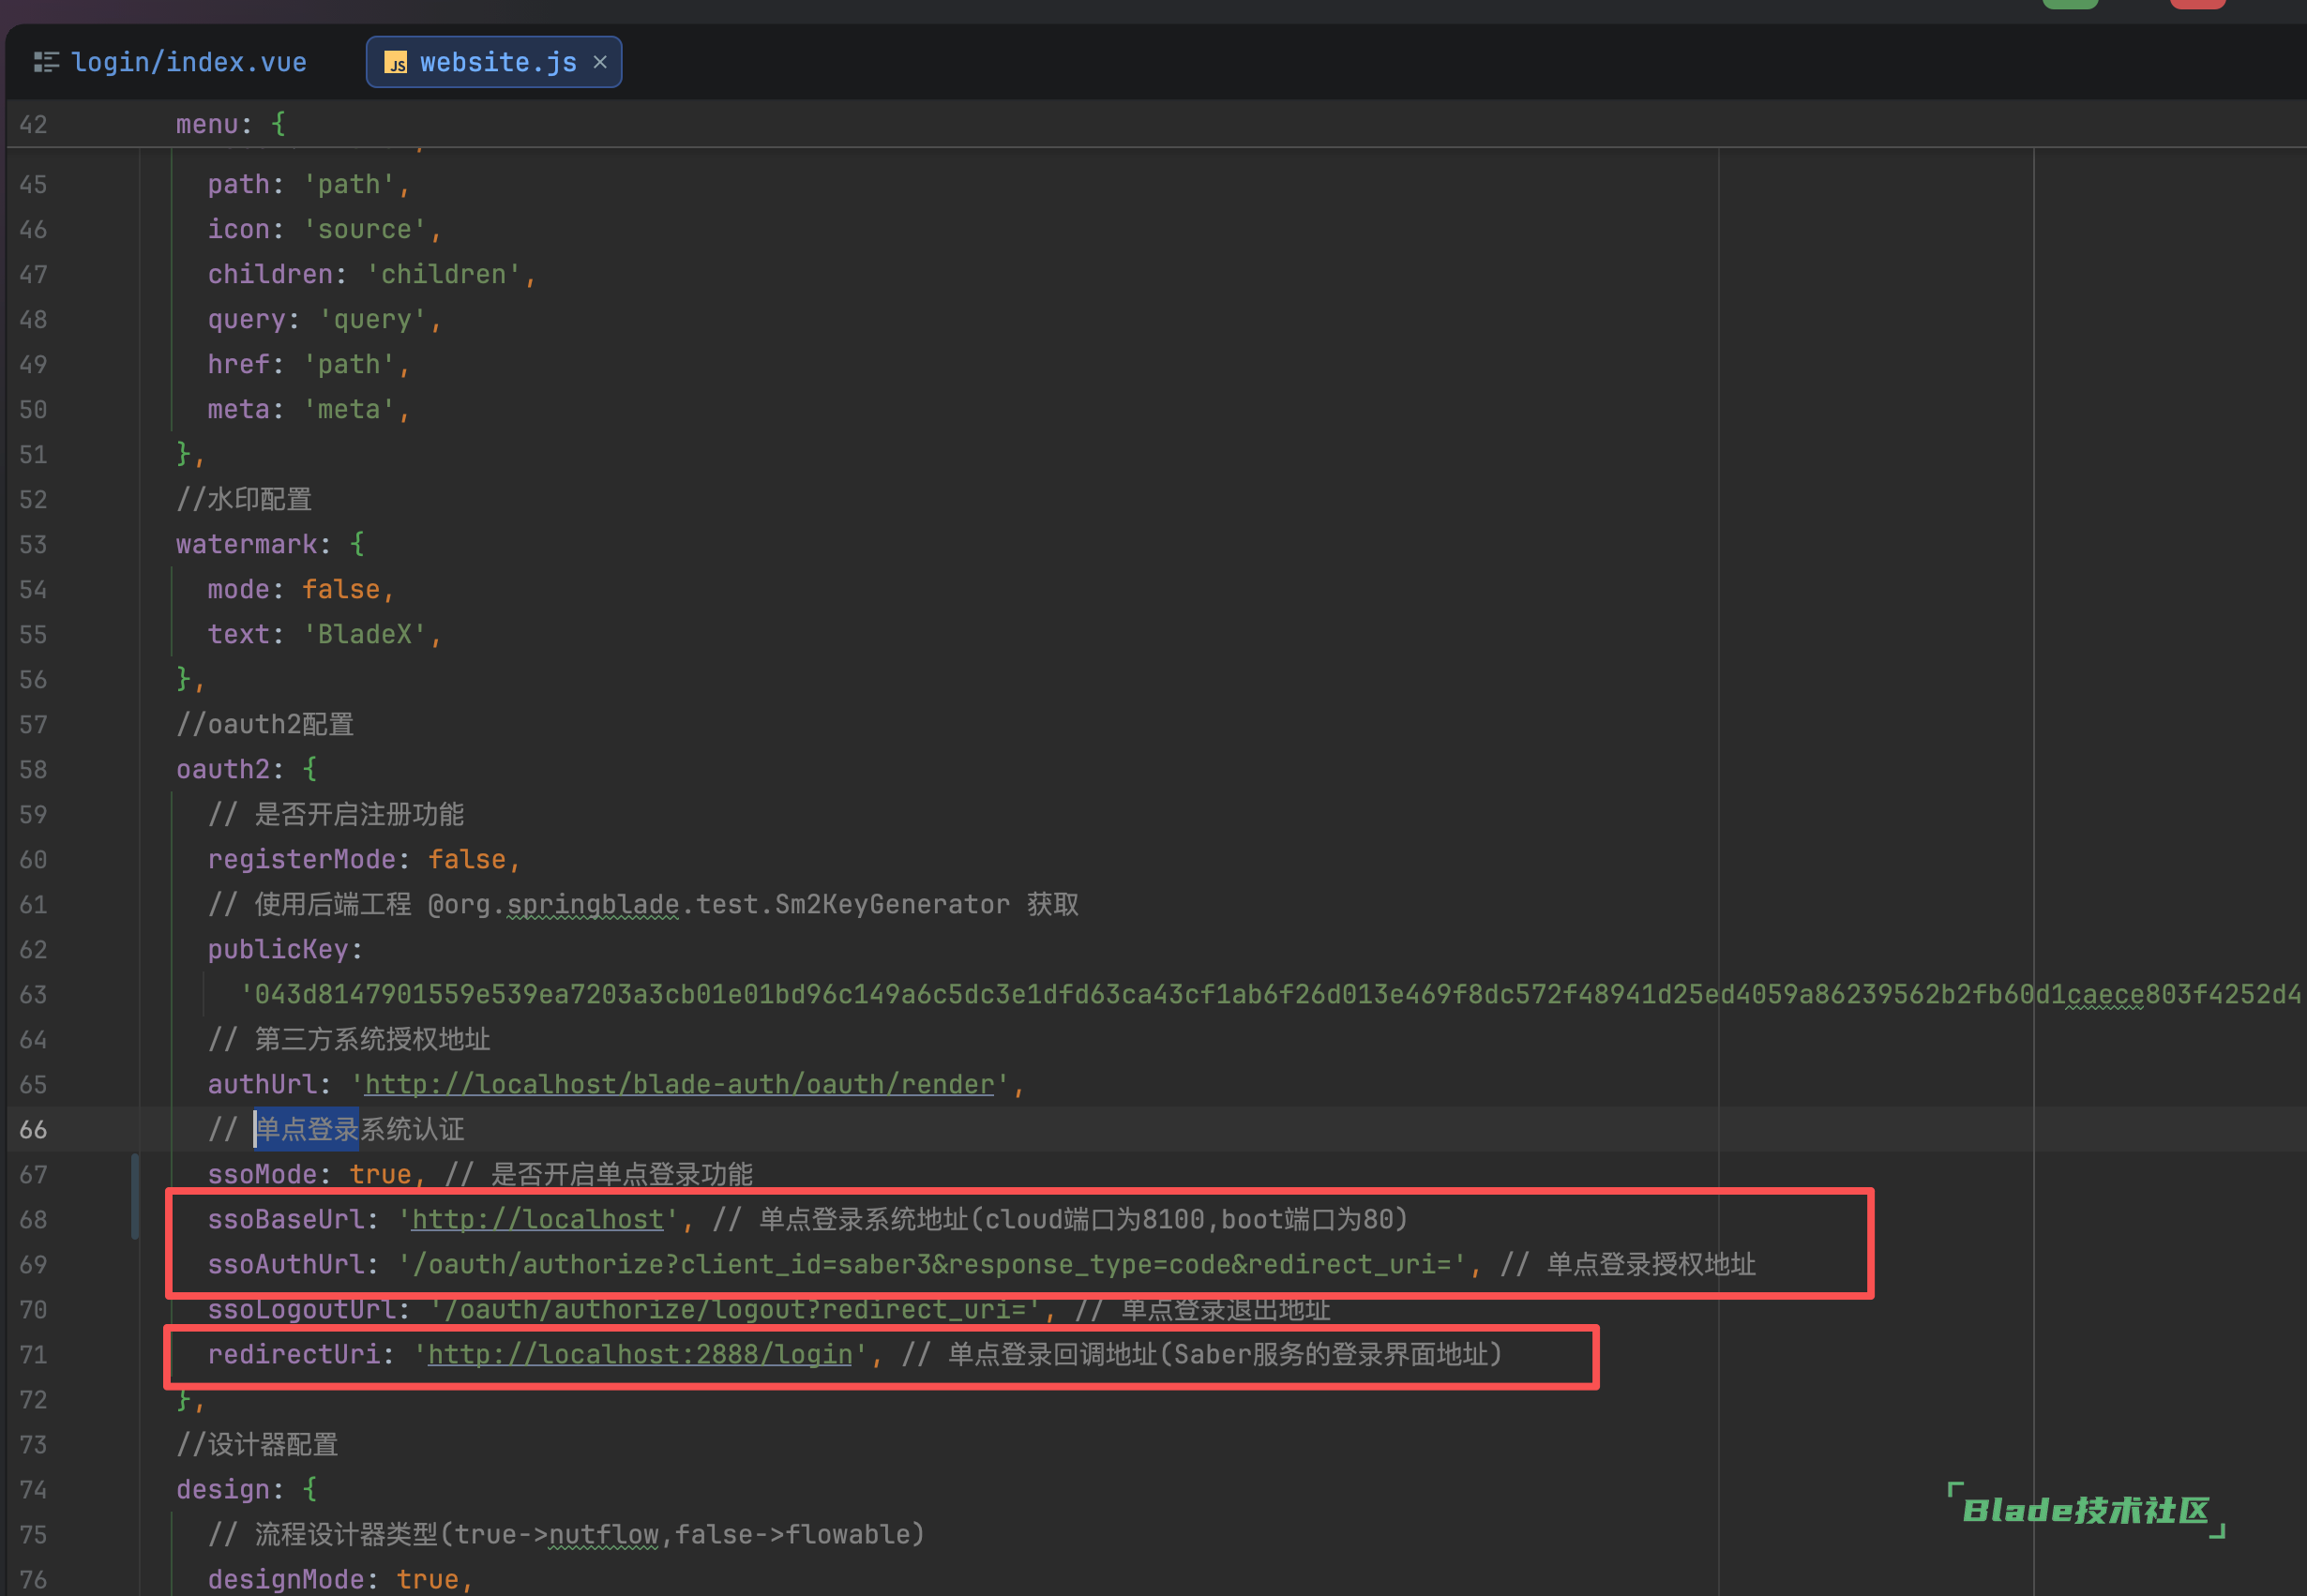Click the '//水印配置' comment
This screenshot has width=2307, height=1596.
(x=244, y=499)
